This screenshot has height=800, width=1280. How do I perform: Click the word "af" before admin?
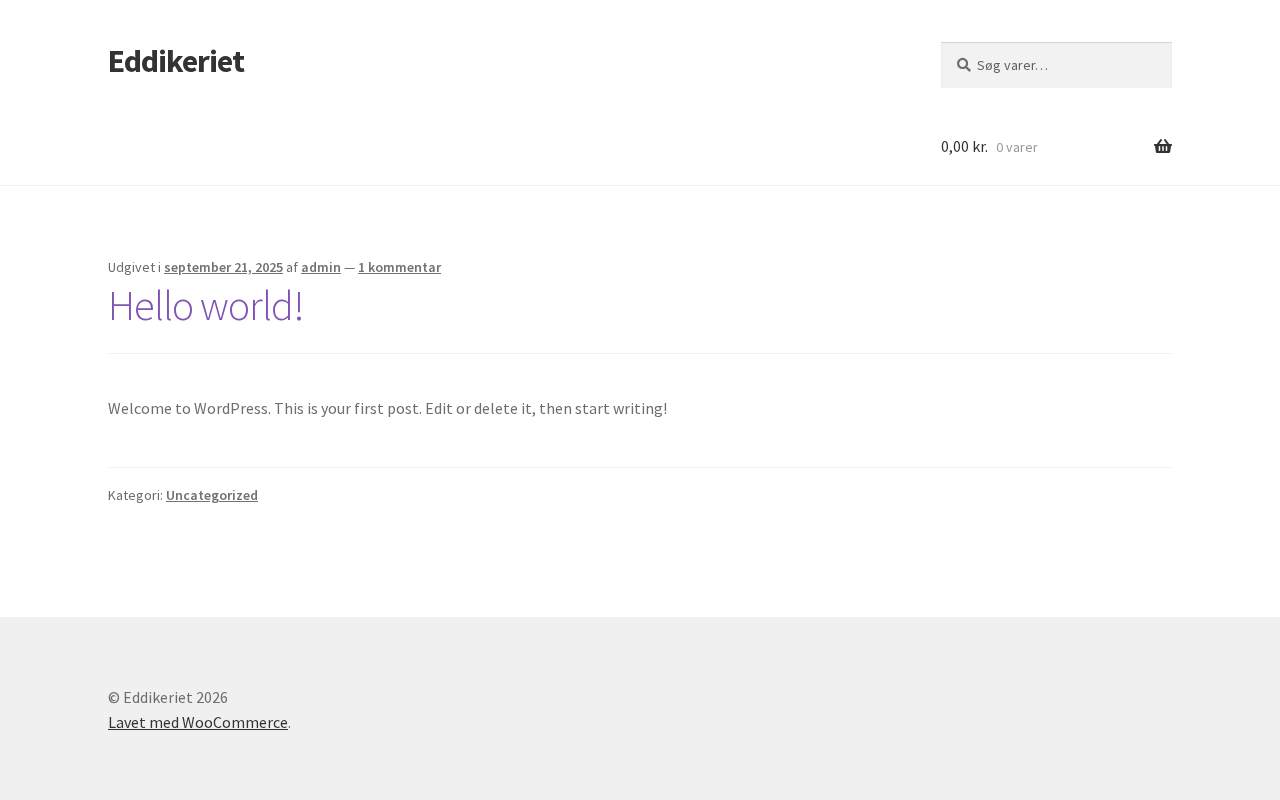click(x=292, y=267)
